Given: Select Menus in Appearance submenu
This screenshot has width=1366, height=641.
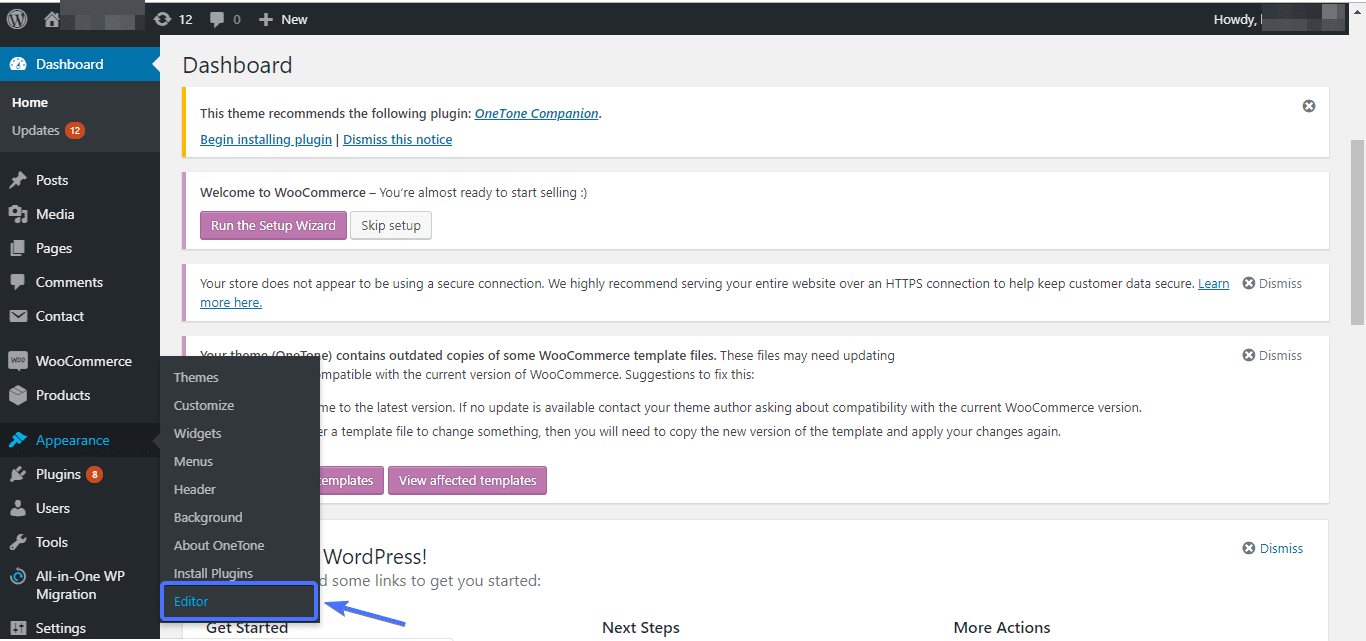Looking at the screenshot, I should coord(193,461).
